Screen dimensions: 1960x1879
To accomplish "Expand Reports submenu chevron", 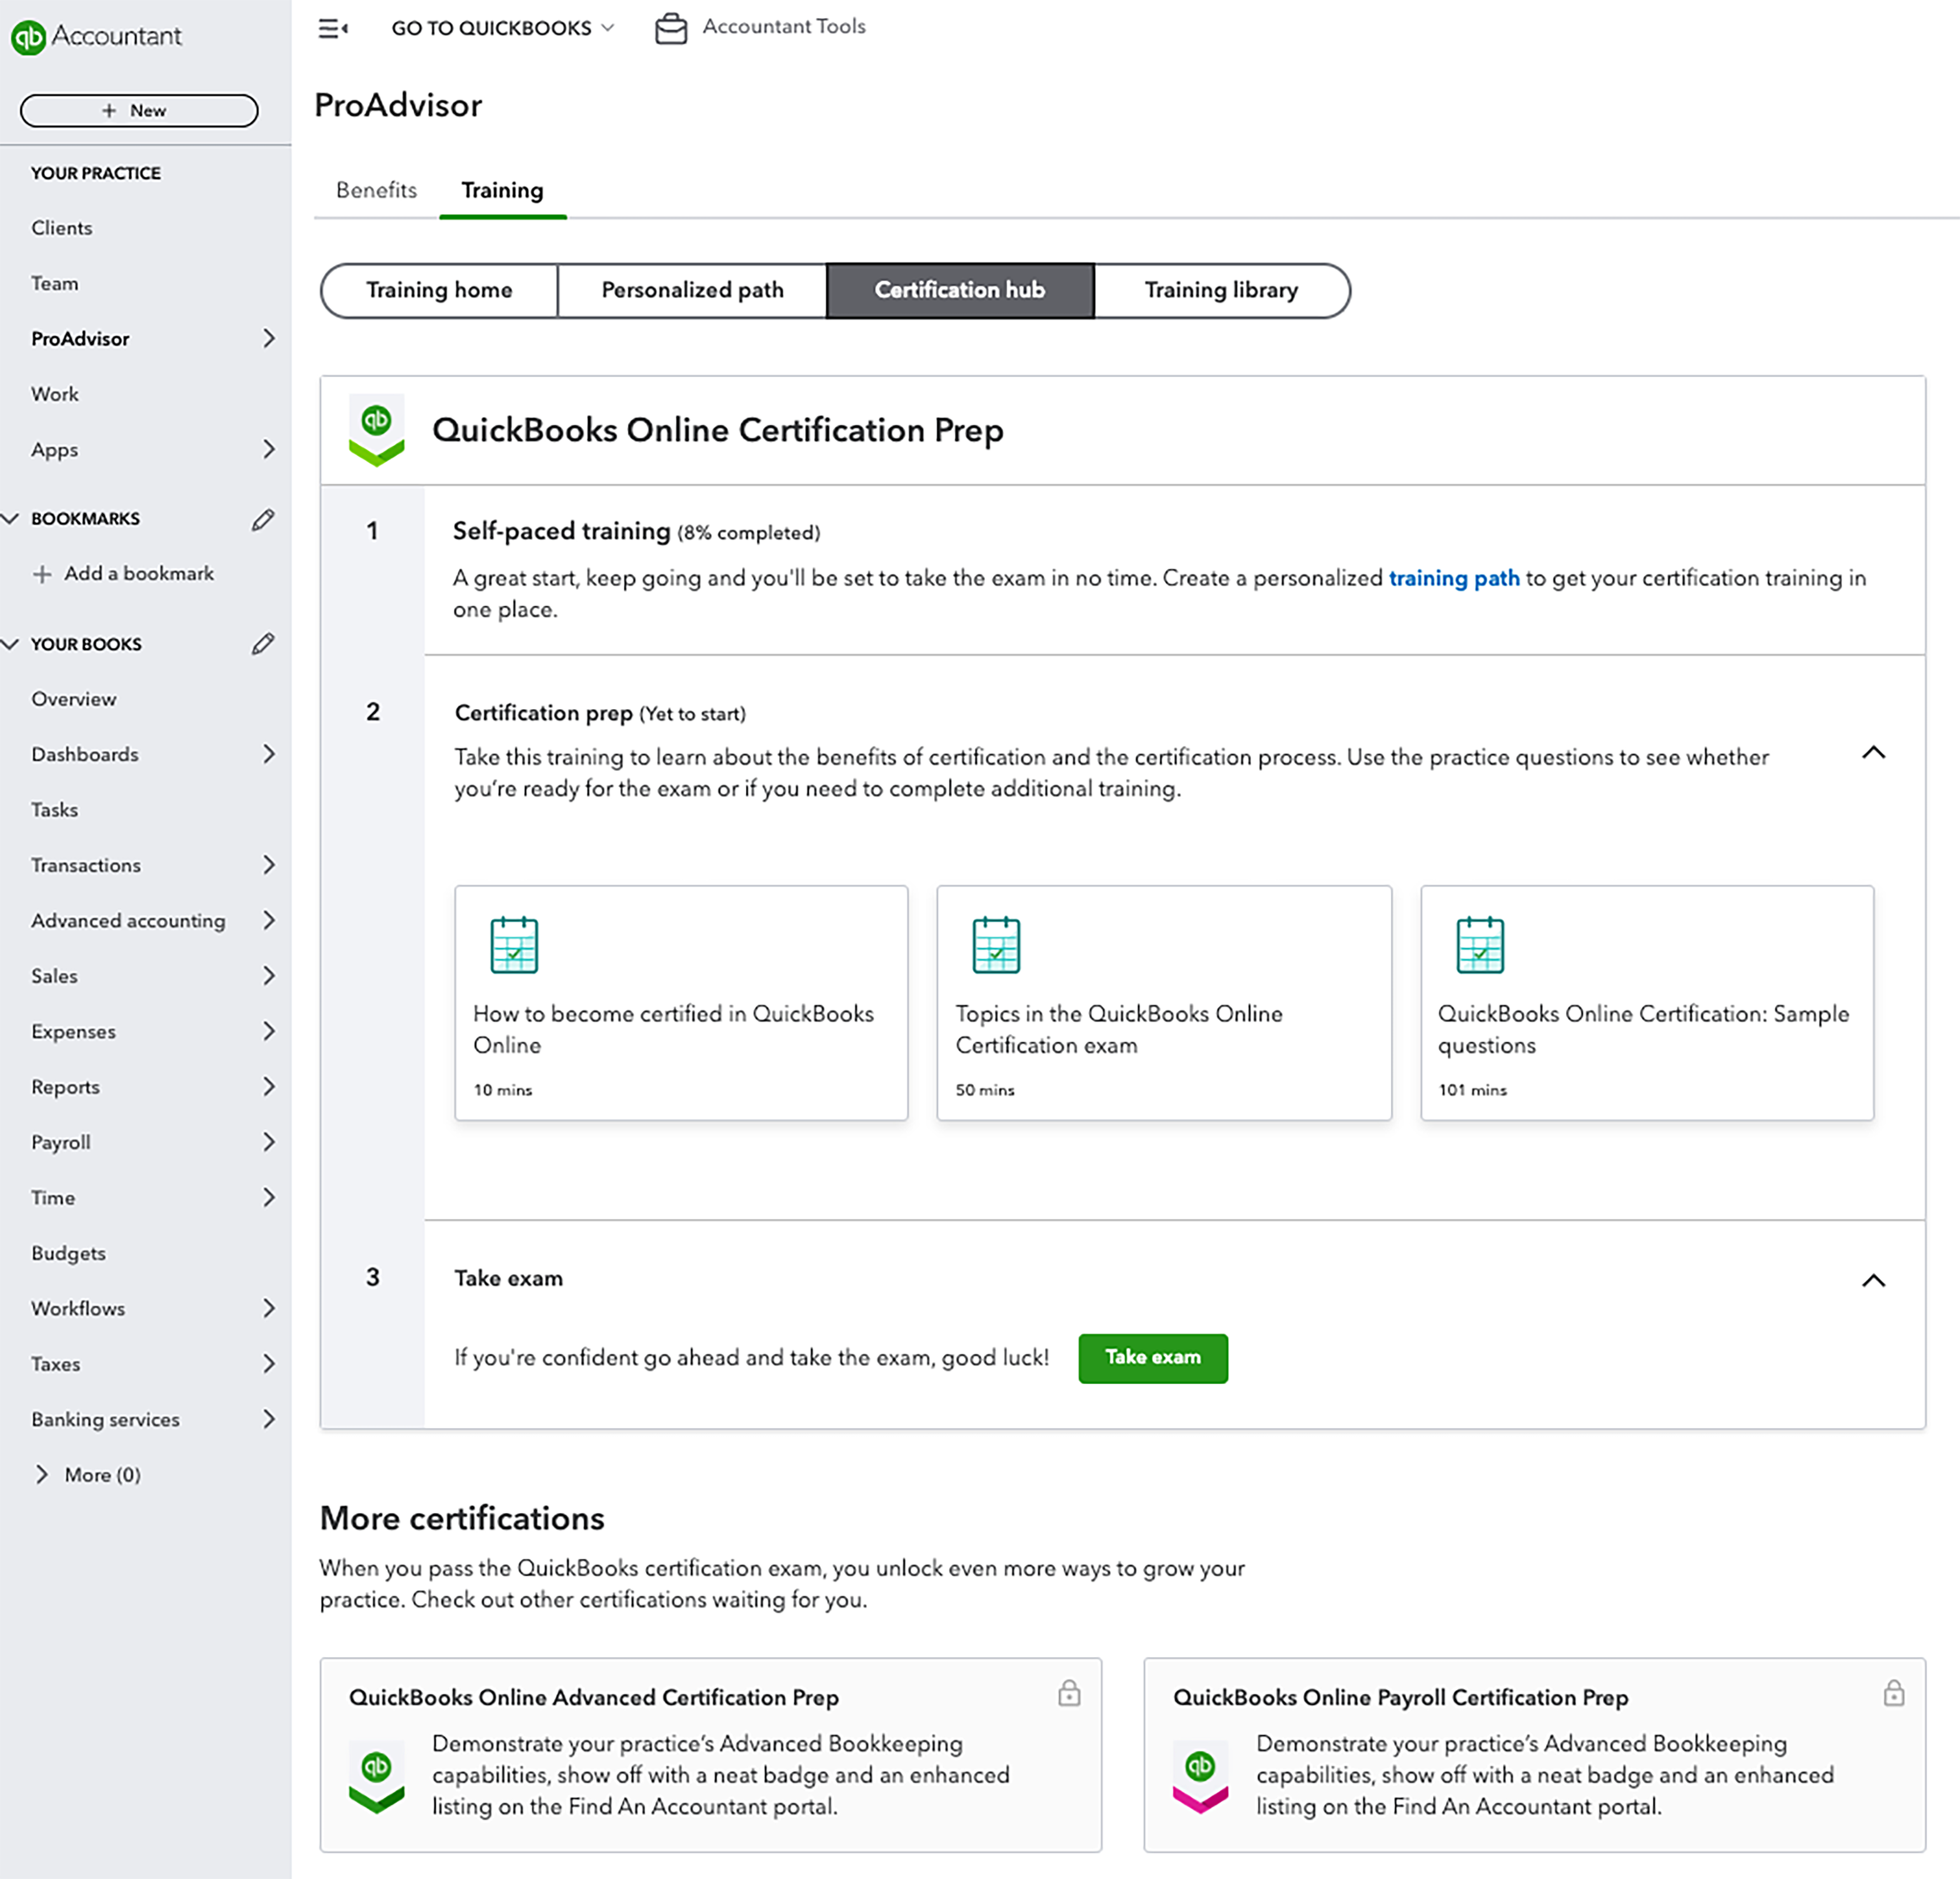I will (x=268, y=1087).
